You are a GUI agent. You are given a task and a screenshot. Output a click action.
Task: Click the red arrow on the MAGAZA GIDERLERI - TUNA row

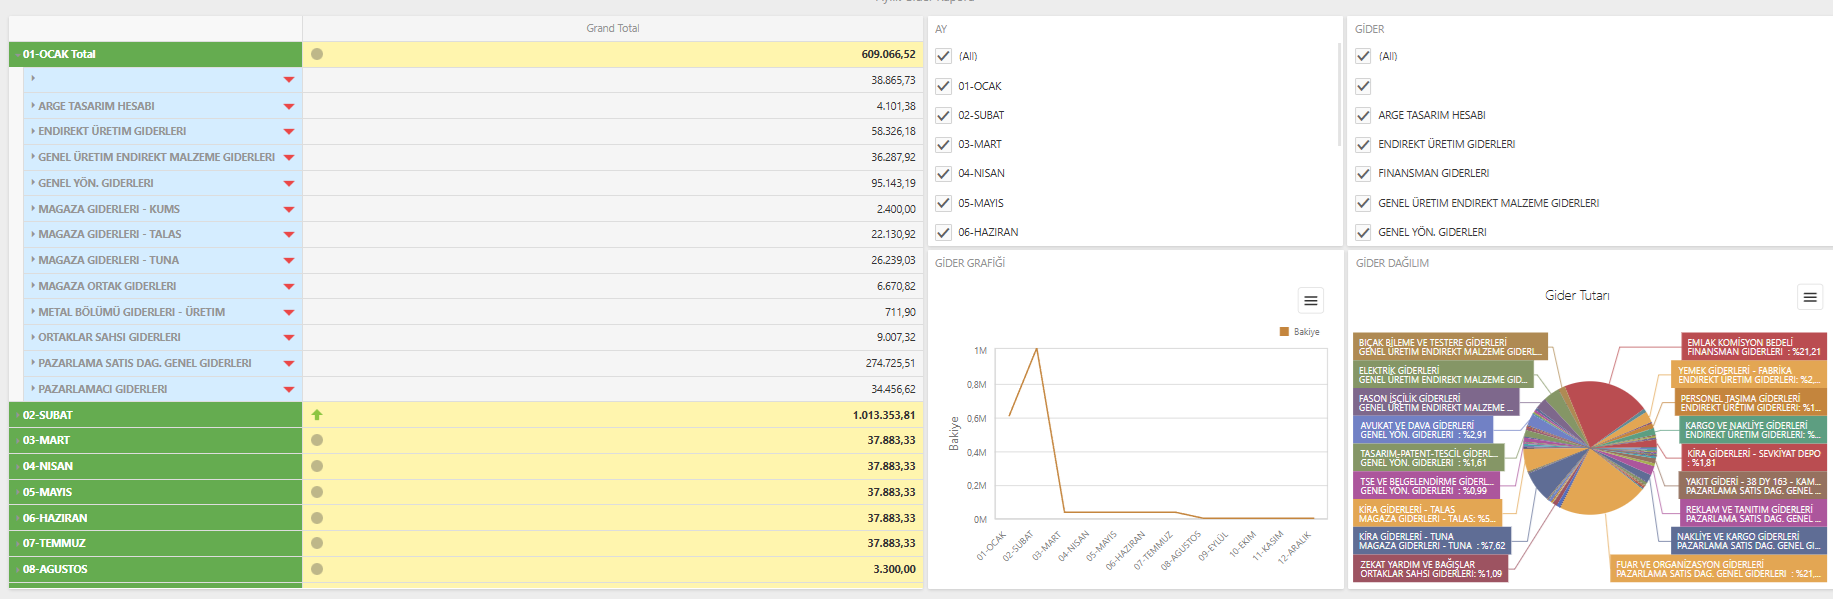tap(289, 260)
